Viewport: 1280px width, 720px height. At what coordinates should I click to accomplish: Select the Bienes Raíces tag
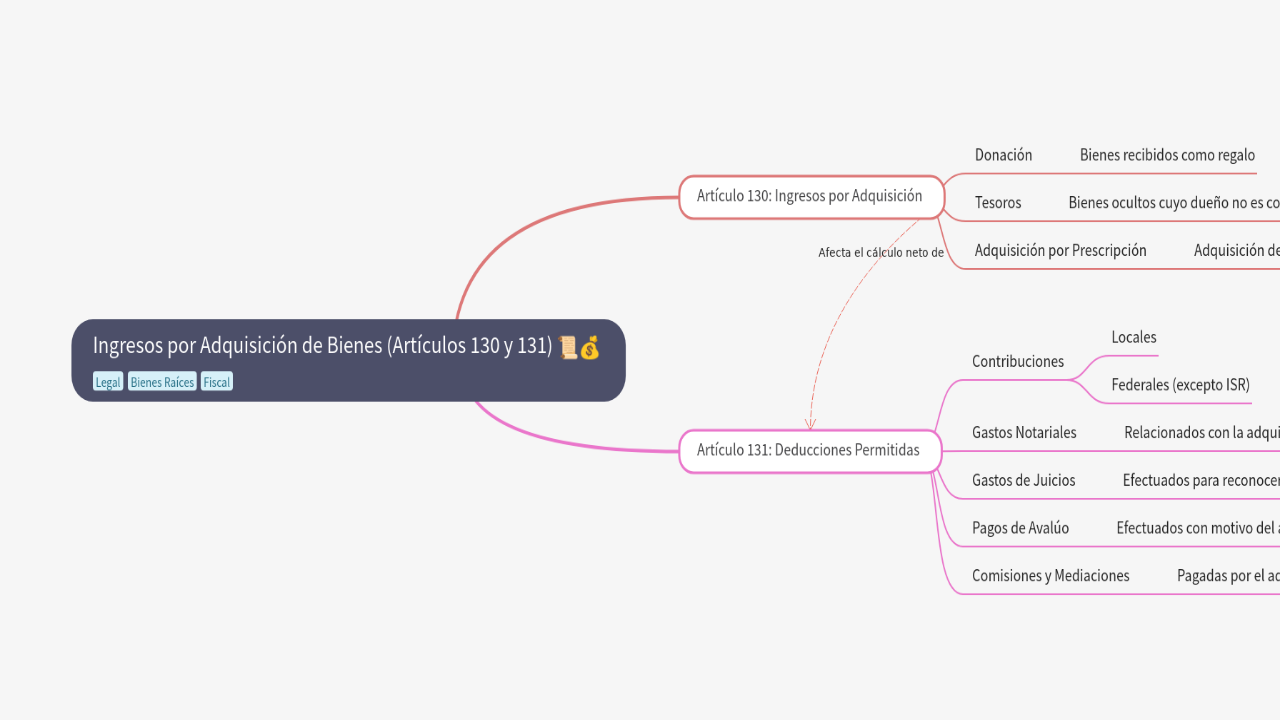click(x=162, y=382)
